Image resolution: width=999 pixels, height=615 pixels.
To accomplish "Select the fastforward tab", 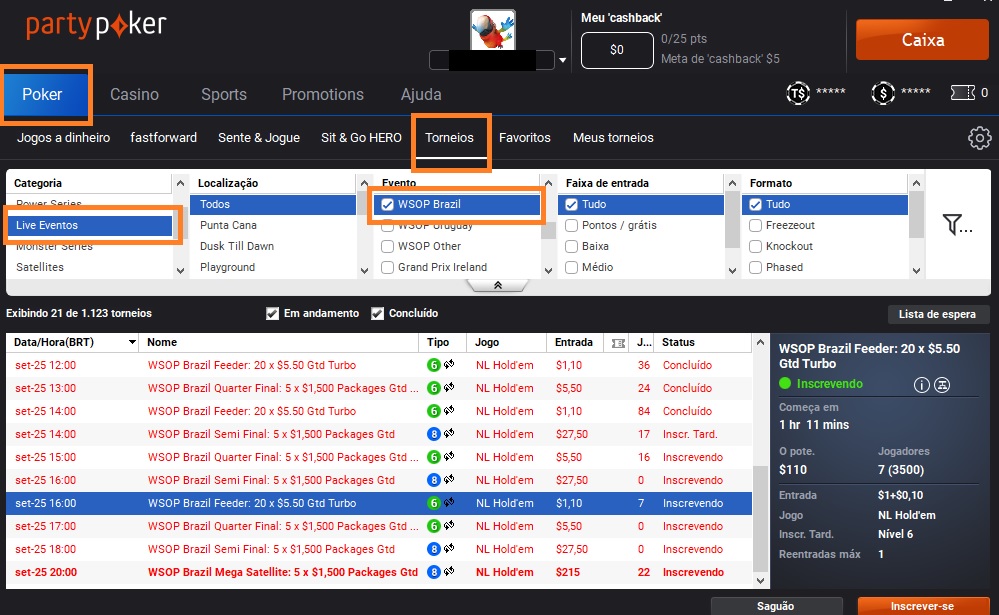I will click(x=164, y=138).
